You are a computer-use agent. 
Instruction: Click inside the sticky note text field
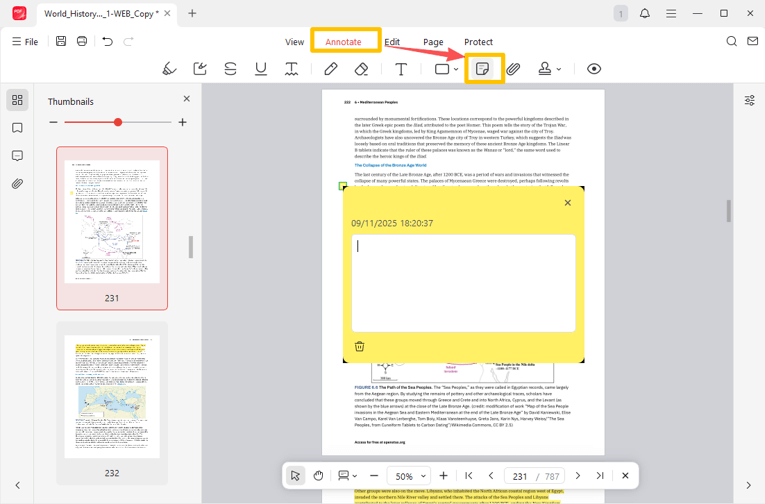[x=463, y=283]
